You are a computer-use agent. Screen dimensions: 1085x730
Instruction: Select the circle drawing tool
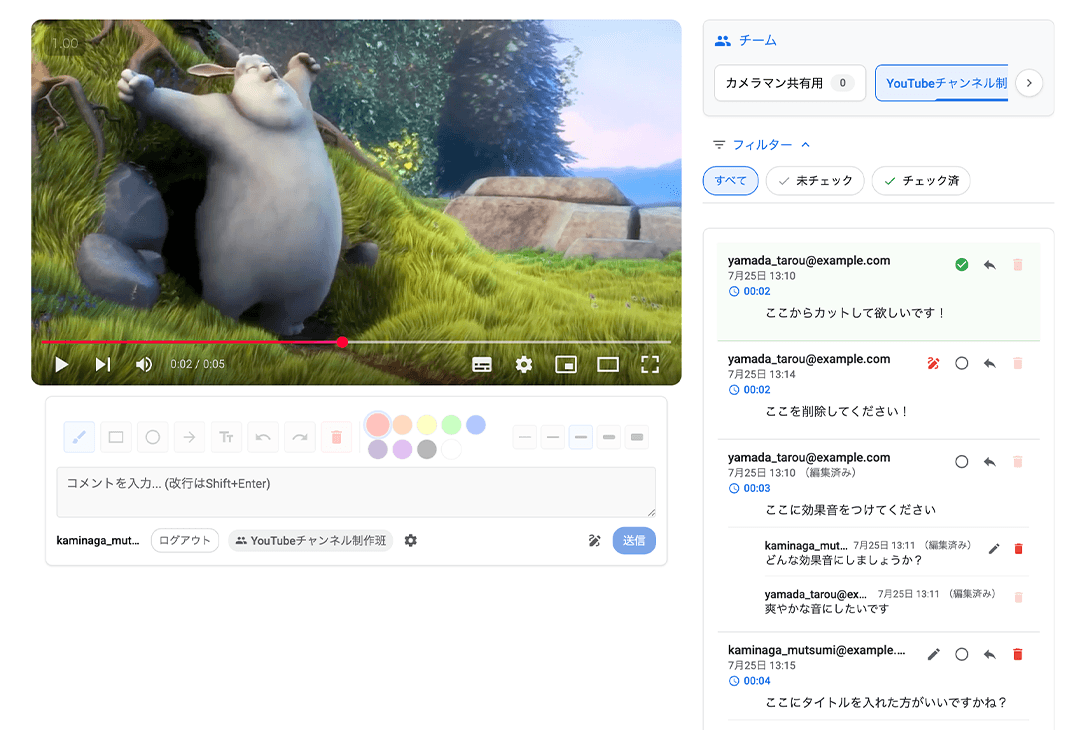152,437
